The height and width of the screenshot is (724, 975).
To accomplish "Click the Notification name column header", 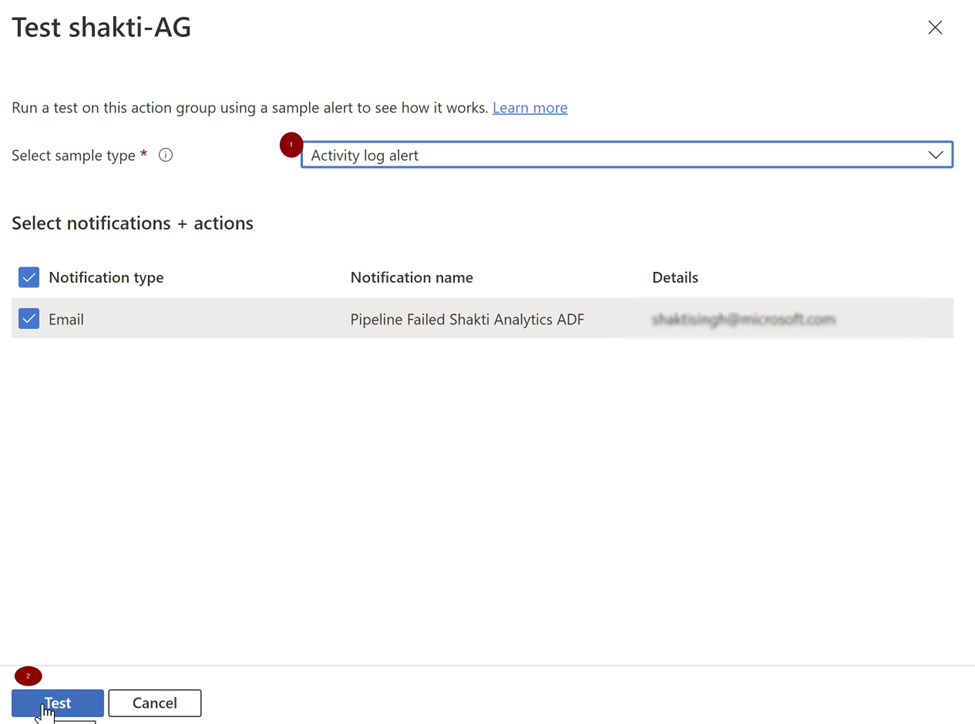I will (x=412, y=277).
